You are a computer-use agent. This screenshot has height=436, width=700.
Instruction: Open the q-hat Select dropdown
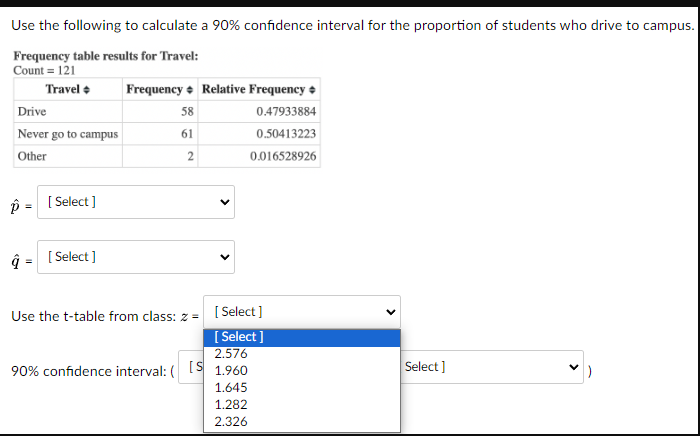(x=136, y=257)
